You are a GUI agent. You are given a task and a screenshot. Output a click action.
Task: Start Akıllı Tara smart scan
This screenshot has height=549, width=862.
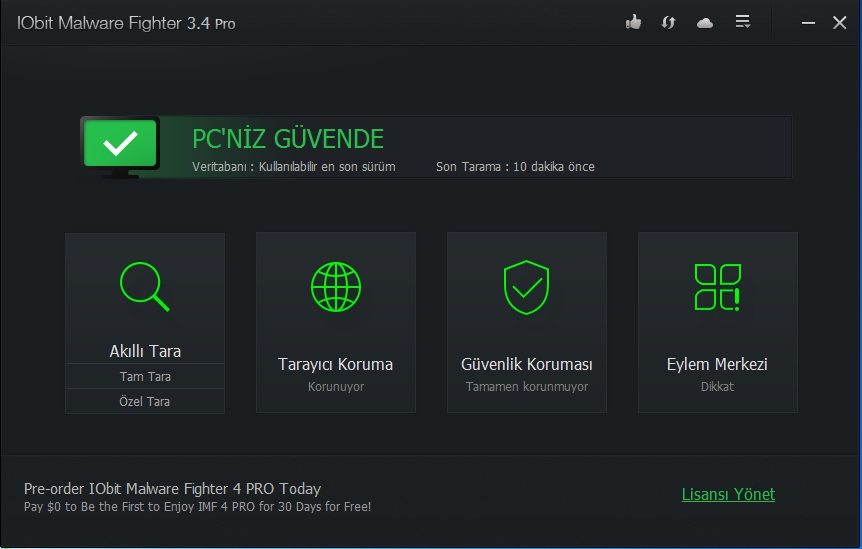[x=145, y=351]
